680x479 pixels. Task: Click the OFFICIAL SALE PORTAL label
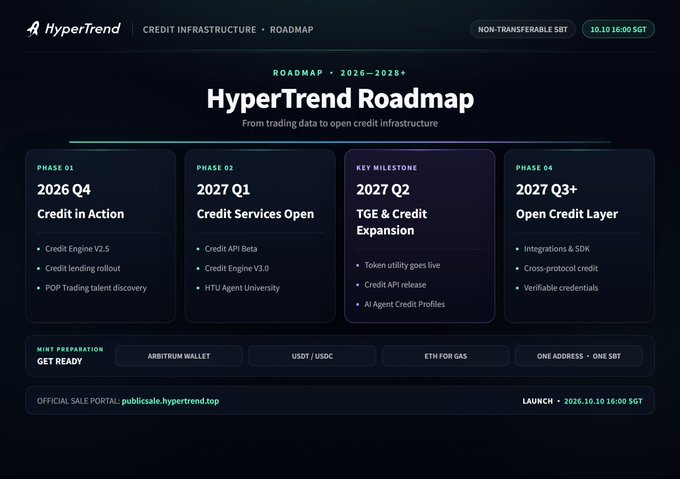[78, 401]
